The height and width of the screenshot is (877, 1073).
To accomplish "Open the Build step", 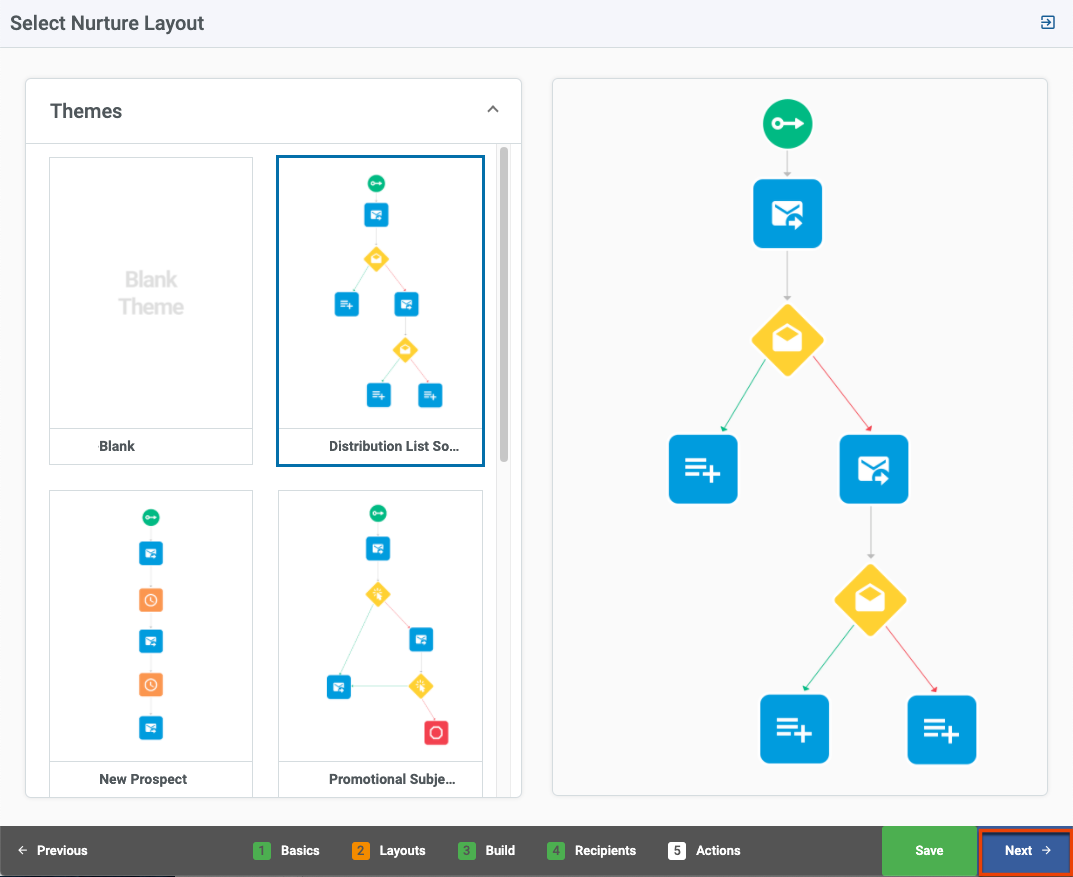I will tap(487, 851).
